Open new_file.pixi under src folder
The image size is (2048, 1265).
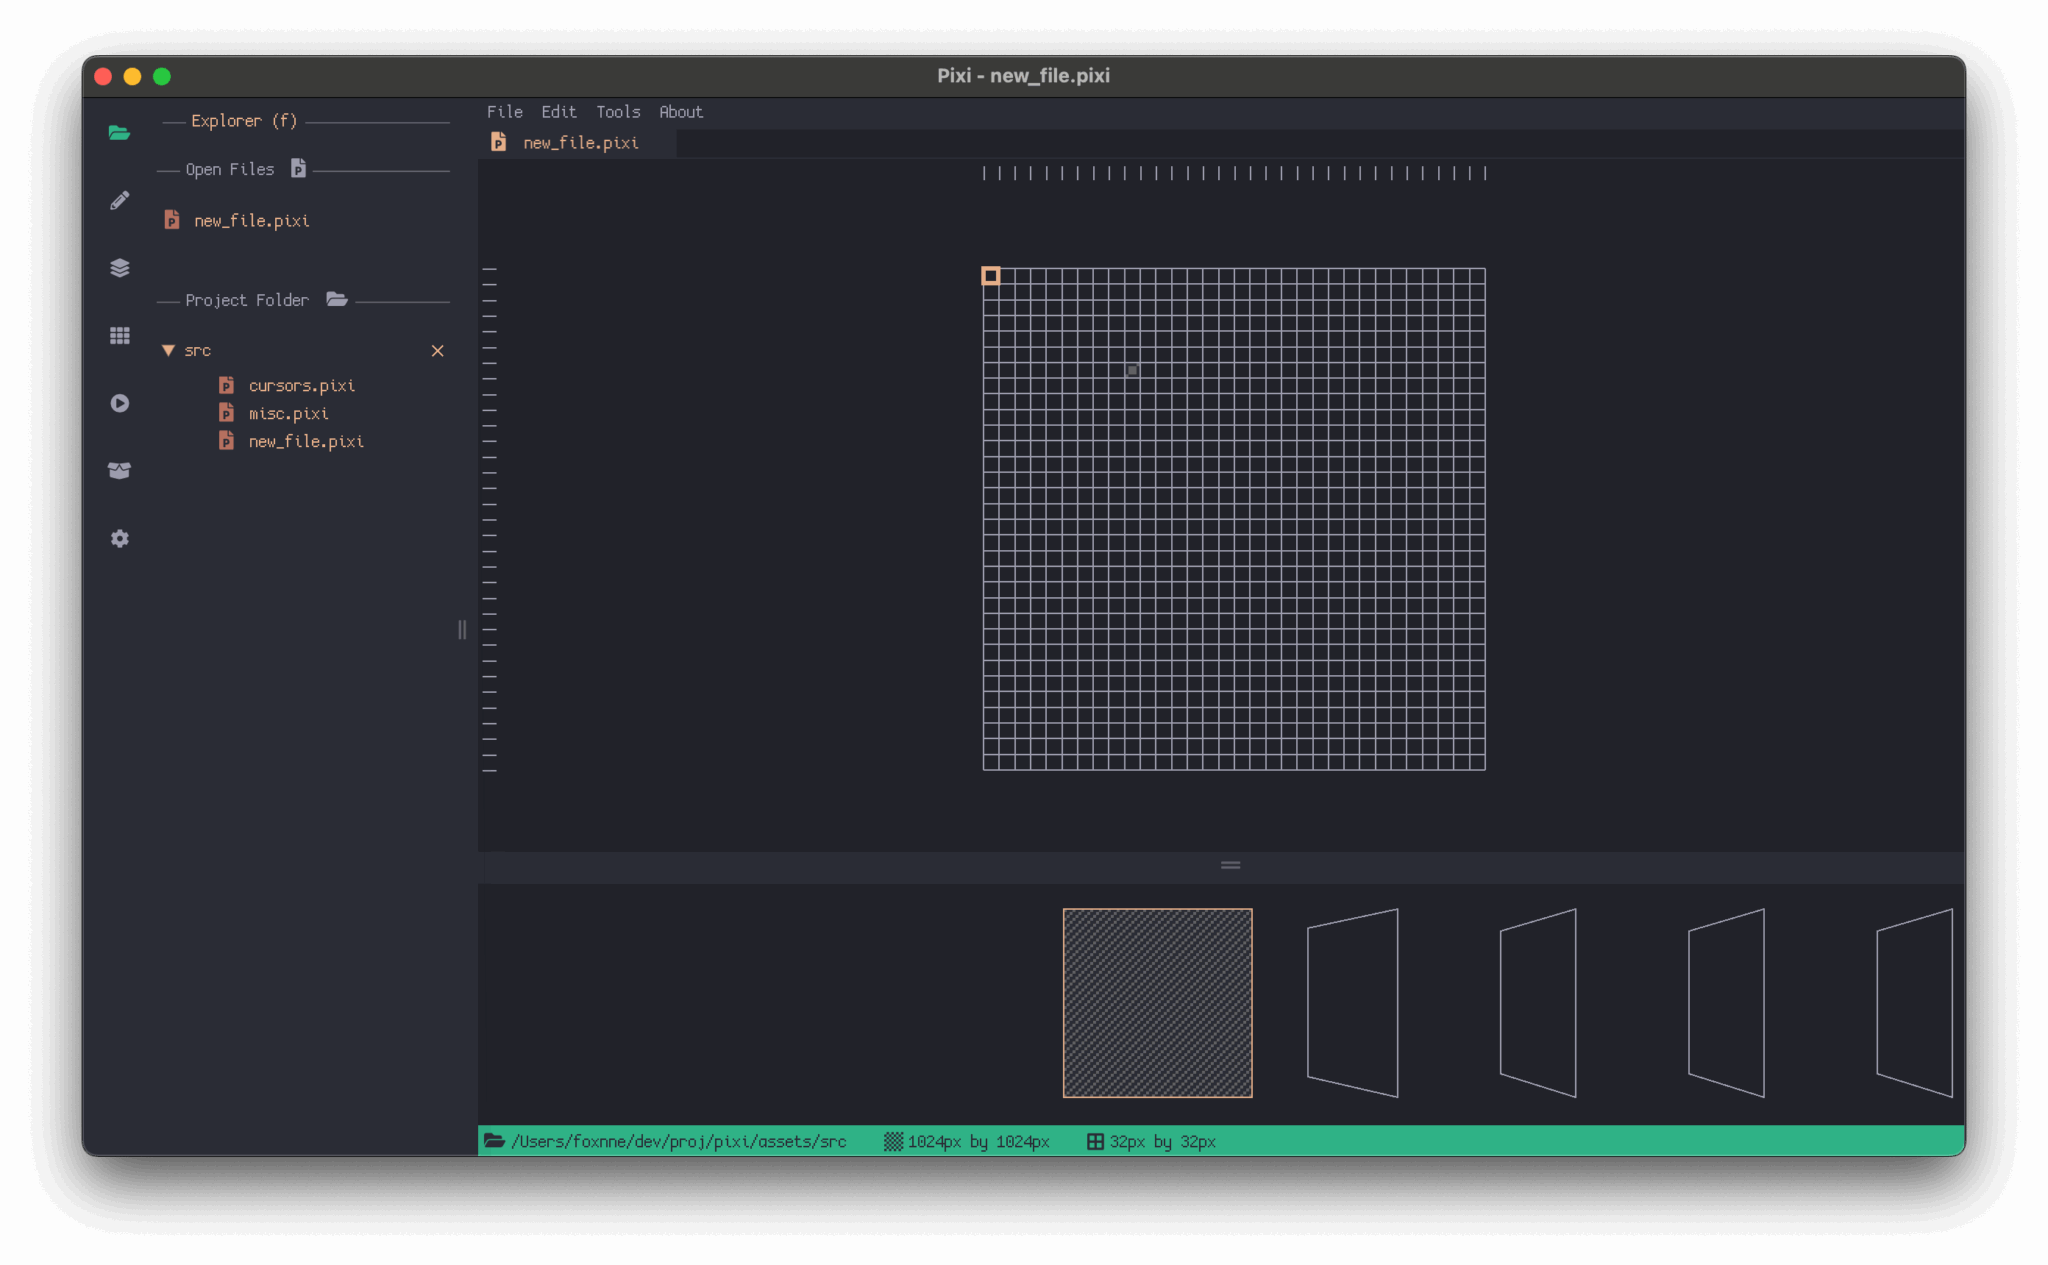point(306,441)
